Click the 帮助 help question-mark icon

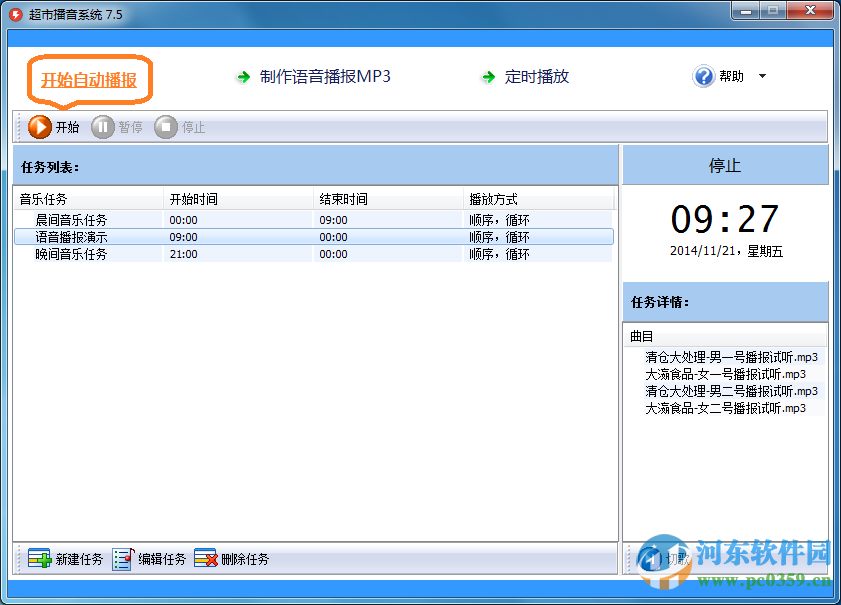703,76
